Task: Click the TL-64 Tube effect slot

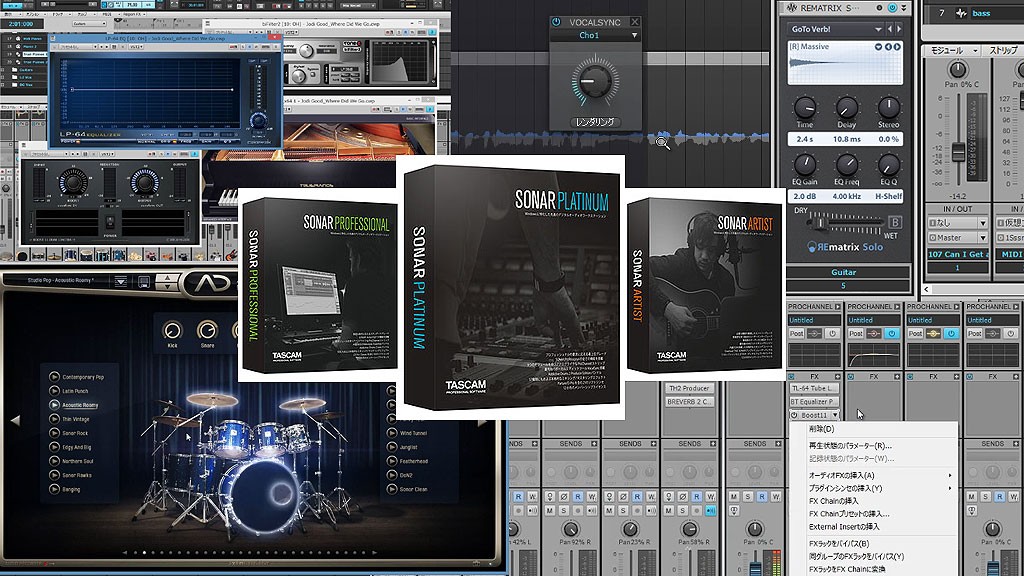Action: (x=814, y=388)
